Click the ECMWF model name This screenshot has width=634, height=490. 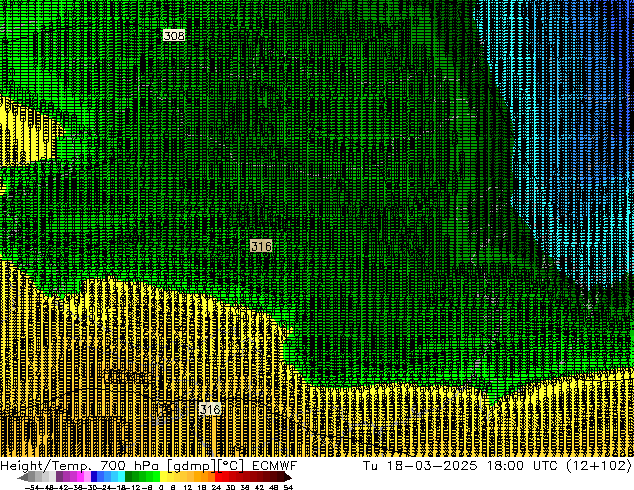click(275, 466)
